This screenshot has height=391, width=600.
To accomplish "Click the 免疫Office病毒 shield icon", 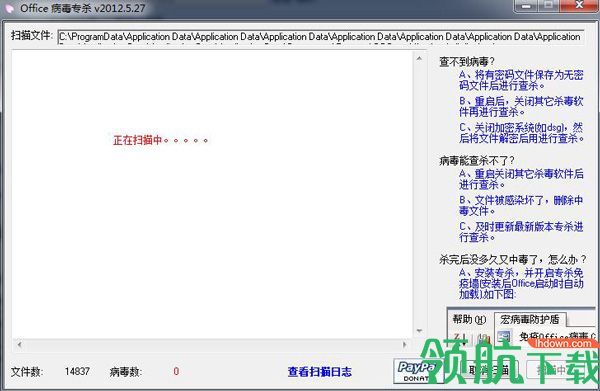I will tap(504, 336).
